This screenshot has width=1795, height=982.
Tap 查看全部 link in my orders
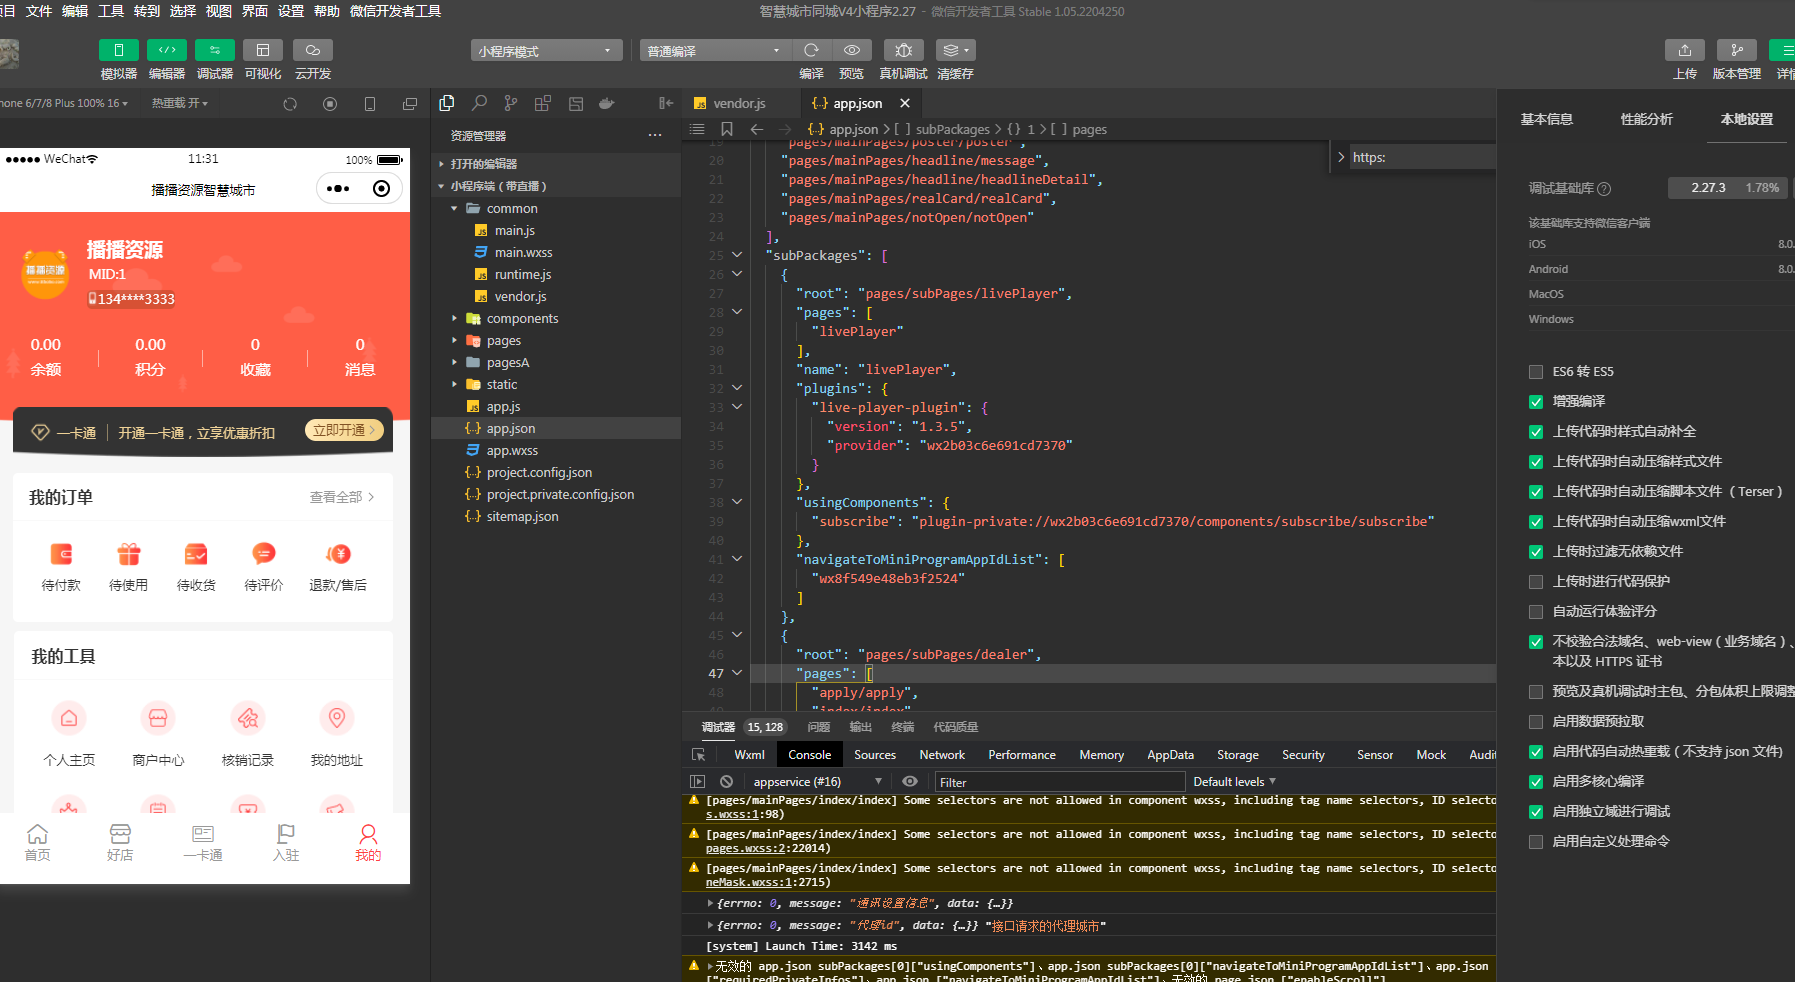pyautogui.click(x=342, y=497)
